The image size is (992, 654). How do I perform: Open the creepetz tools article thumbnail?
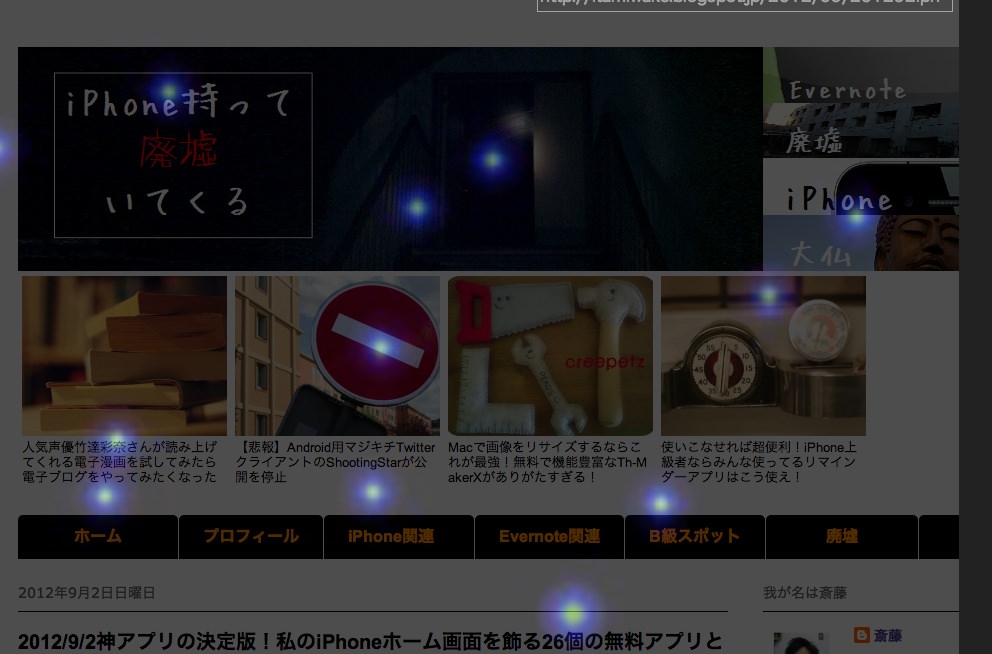click(x=550, y=355)
